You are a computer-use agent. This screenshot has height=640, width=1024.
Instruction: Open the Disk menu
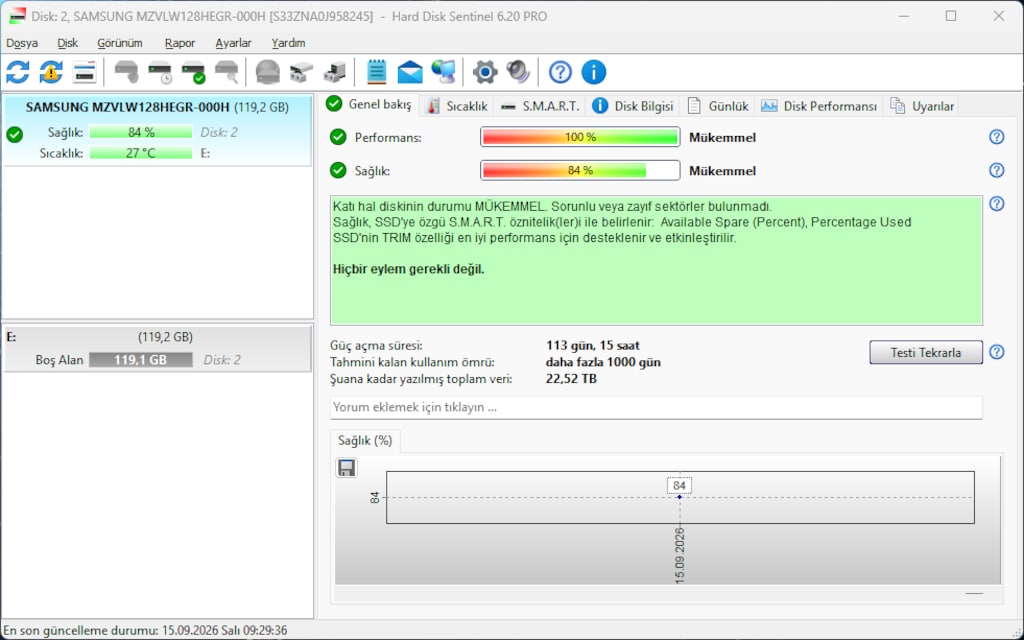pyautogui.click(x=67, y=43)
